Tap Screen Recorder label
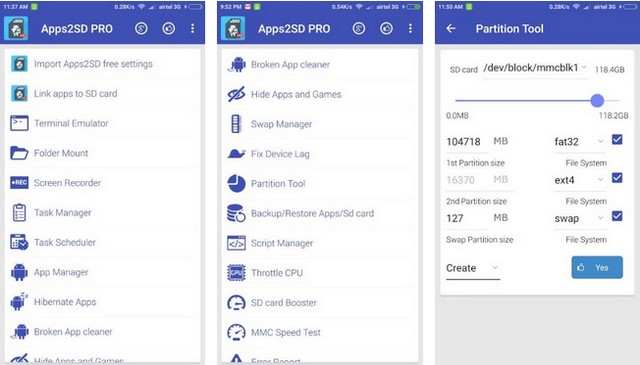Image resolution: width=640 pixels, height=365 pixels. pos(67,183)
